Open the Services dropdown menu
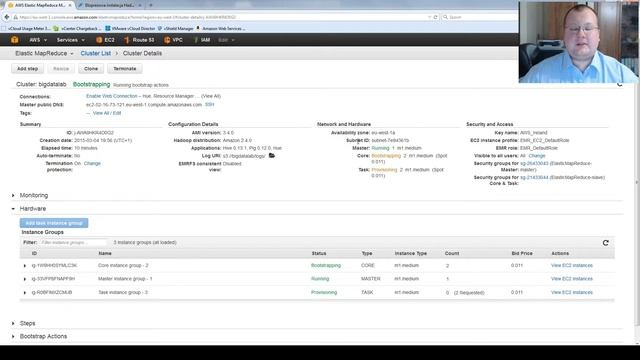The width and height of the screenshot is (640, 360). (71, 40)
